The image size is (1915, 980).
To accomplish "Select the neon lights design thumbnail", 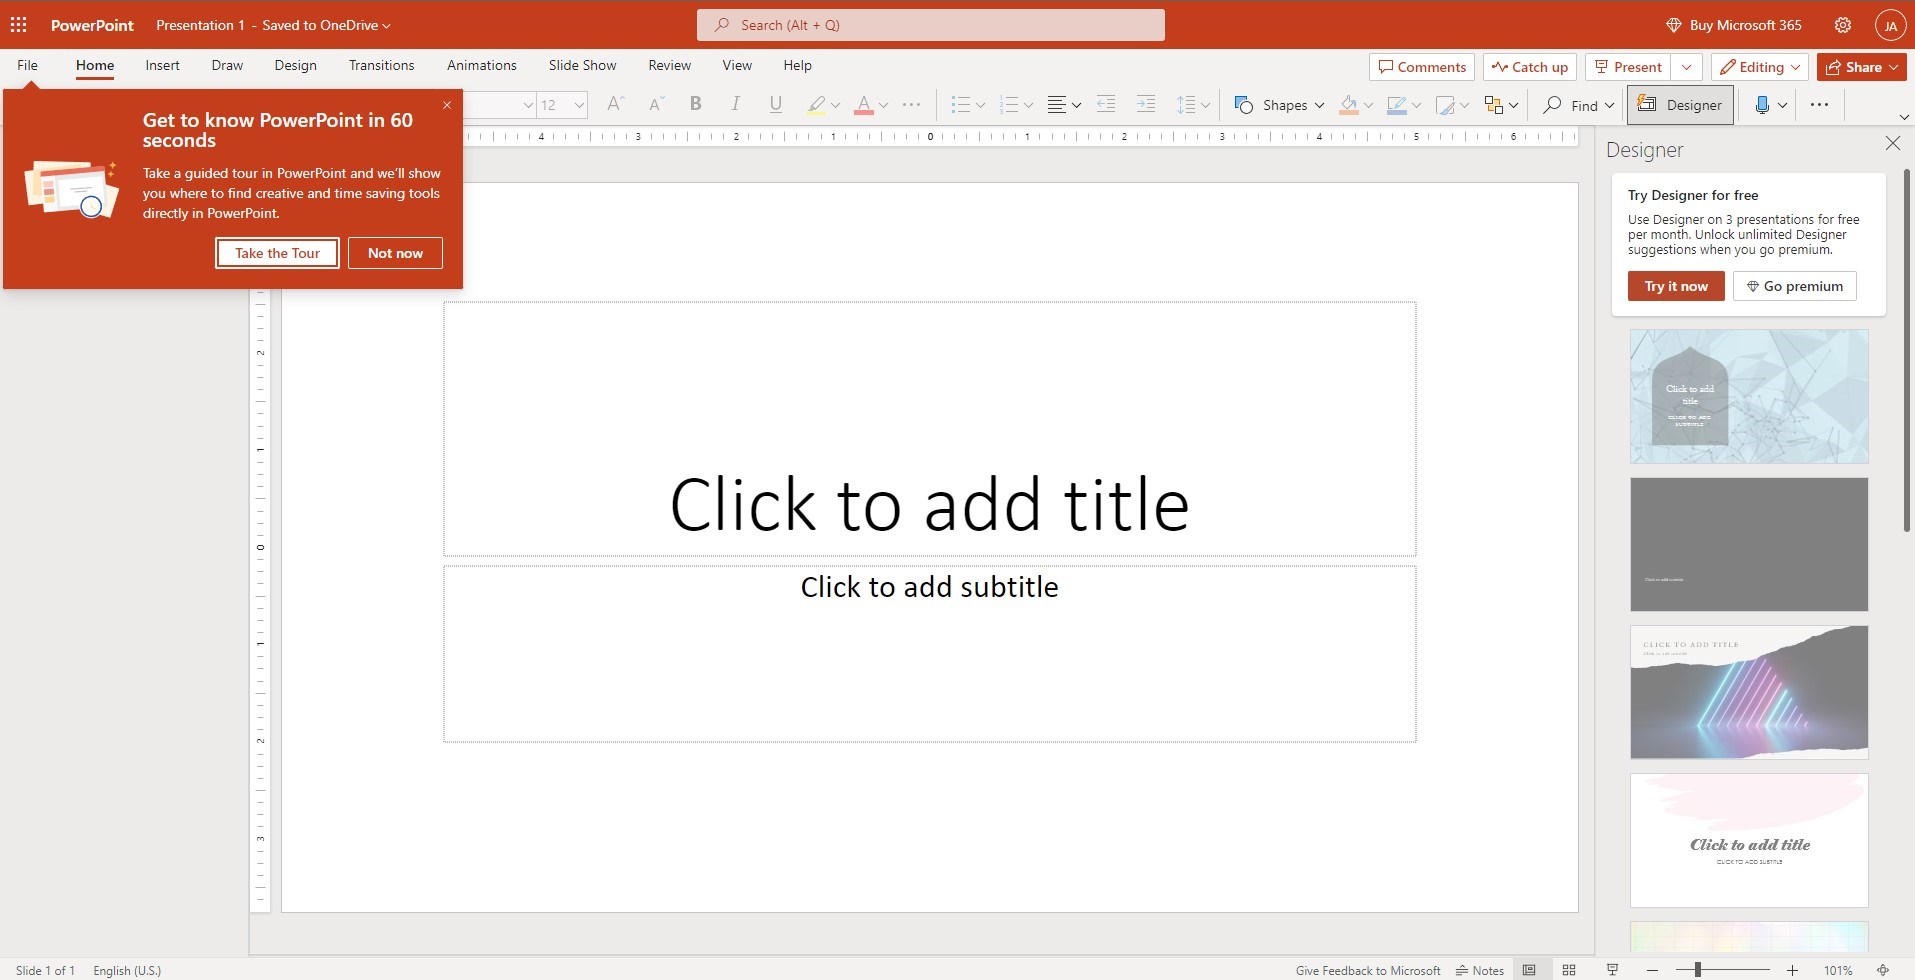I will 1748,692.
